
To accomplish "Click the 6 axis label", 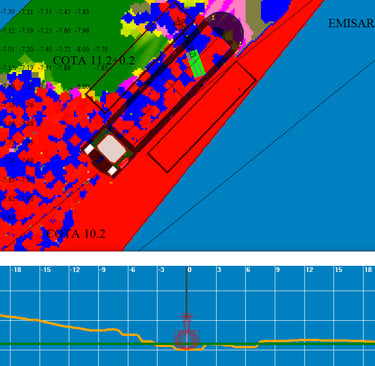I will [x=248, y=269].
